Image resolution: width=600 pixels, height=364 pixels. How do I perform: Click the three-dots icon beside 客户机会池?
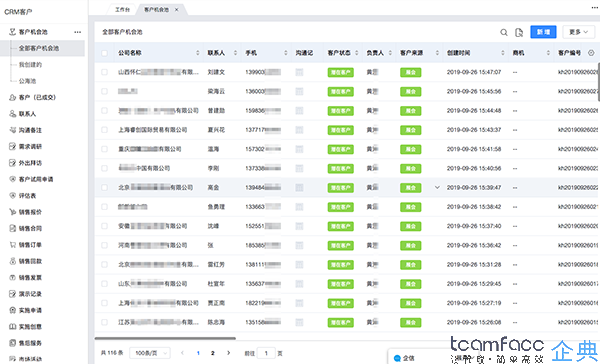coord(78,32)
